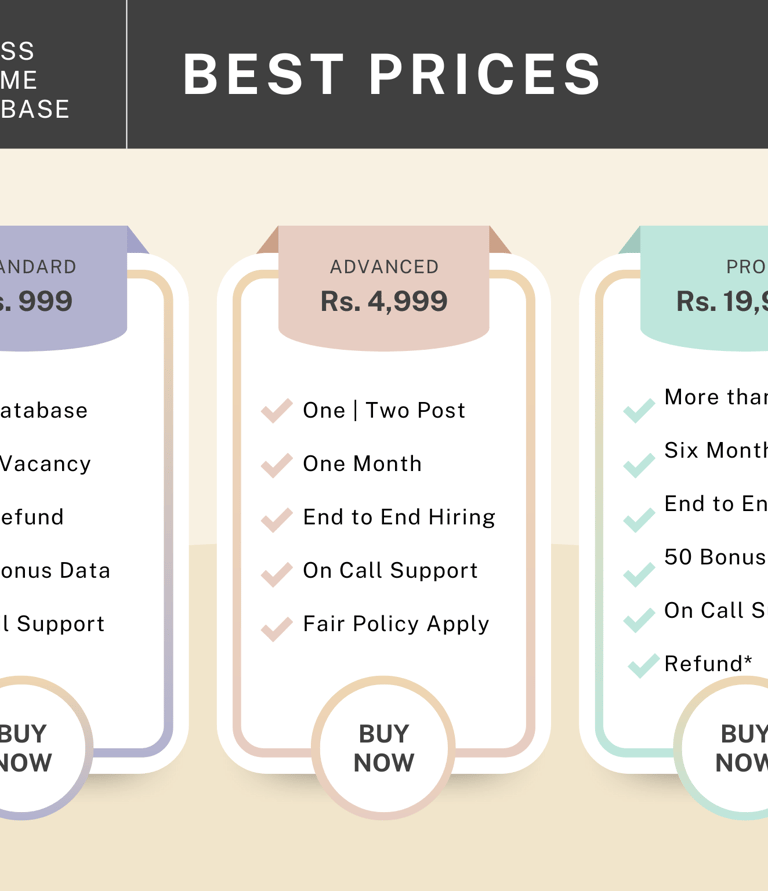Select the Pro plan header banner
Image resolution: width=768 pixels, height=891 pixels.
coord(705,287)
